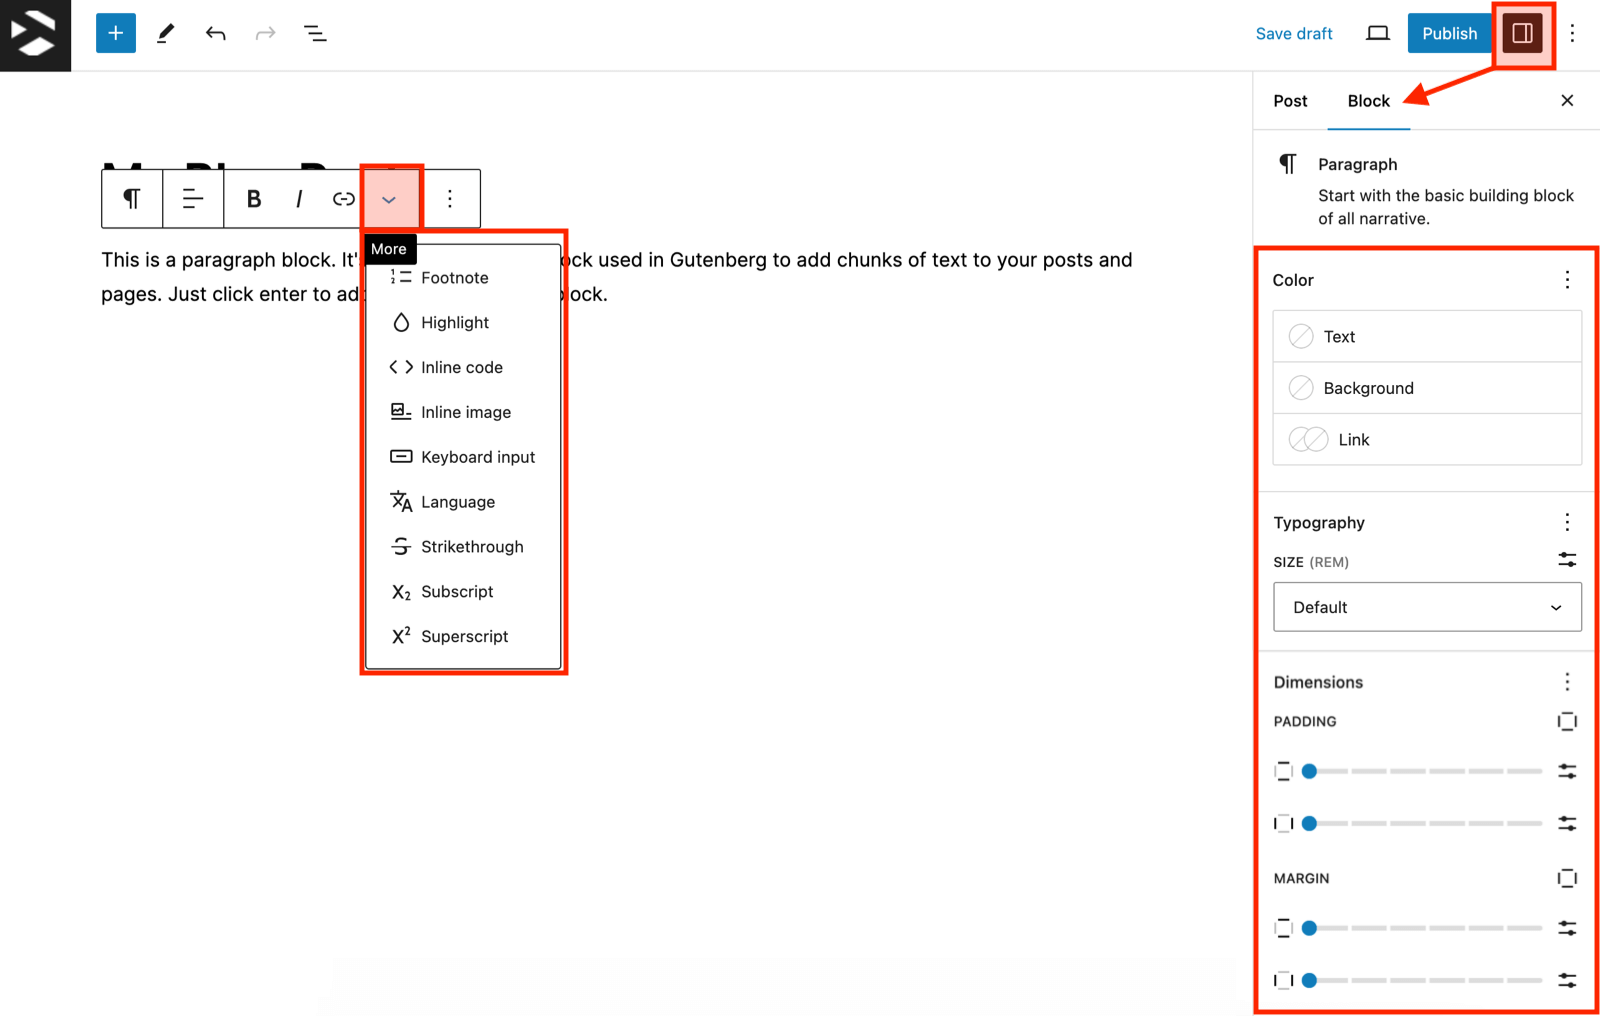
Task: Open Color panel options menu
Action: [1567, 280]
